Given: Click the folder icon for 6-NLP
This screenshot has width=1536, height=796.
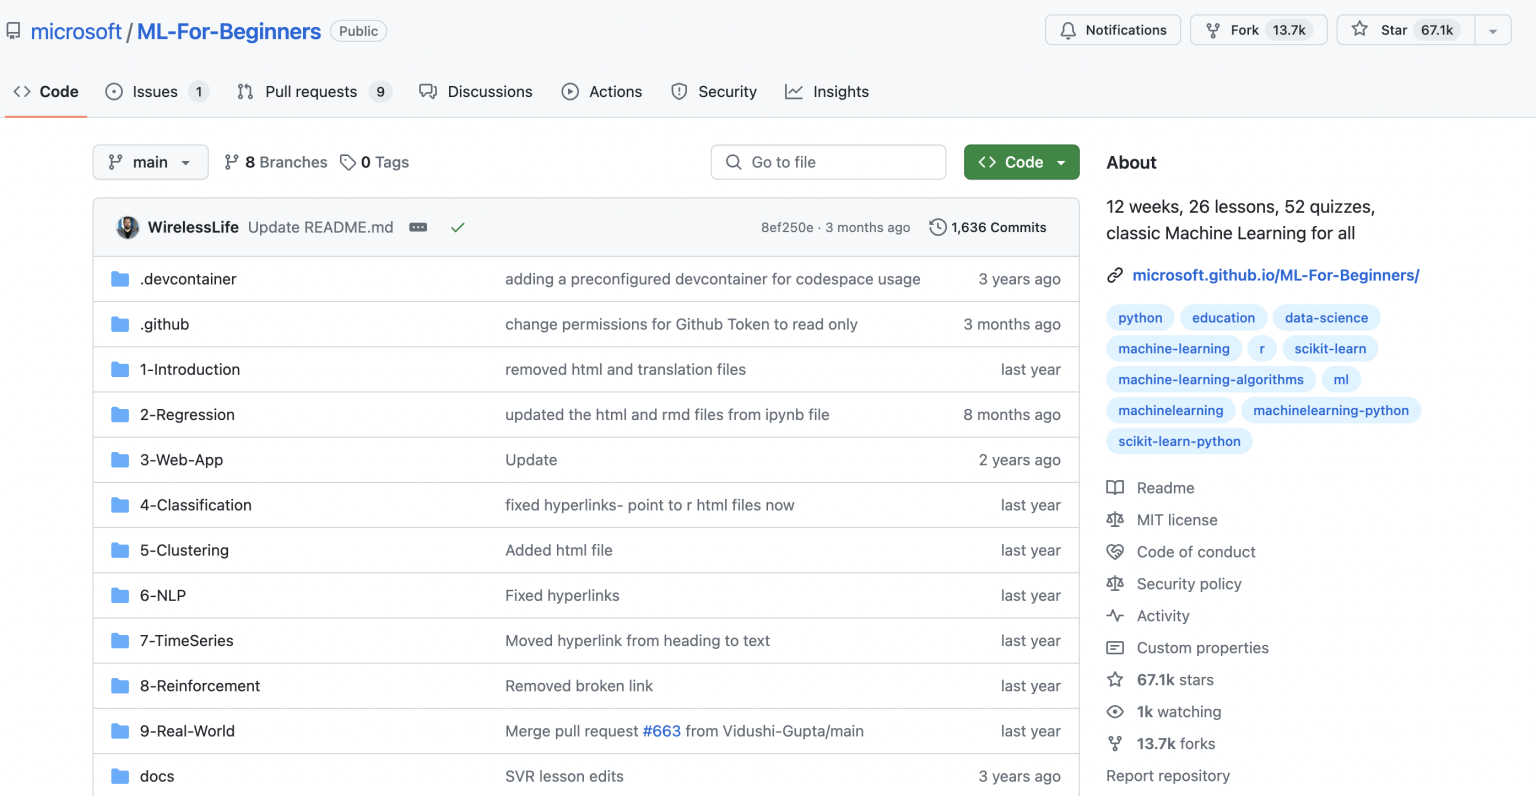Looking at the screenshot, I should (120, 595).
